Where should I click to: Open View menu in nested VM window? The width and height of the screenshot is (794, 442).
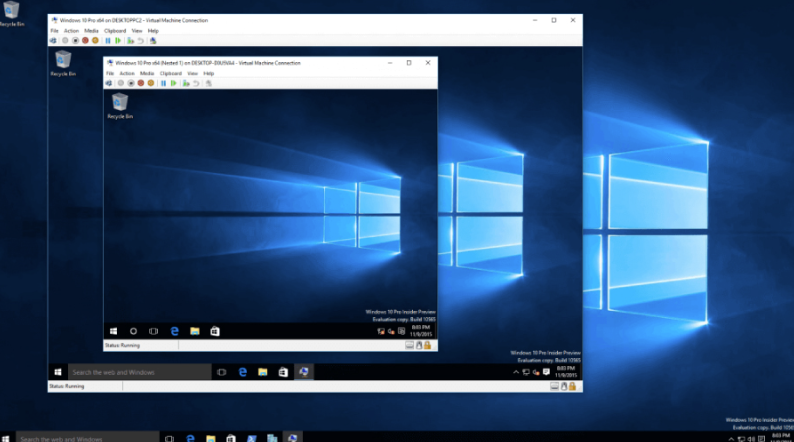pyautogui.click(x=192, y=73)
